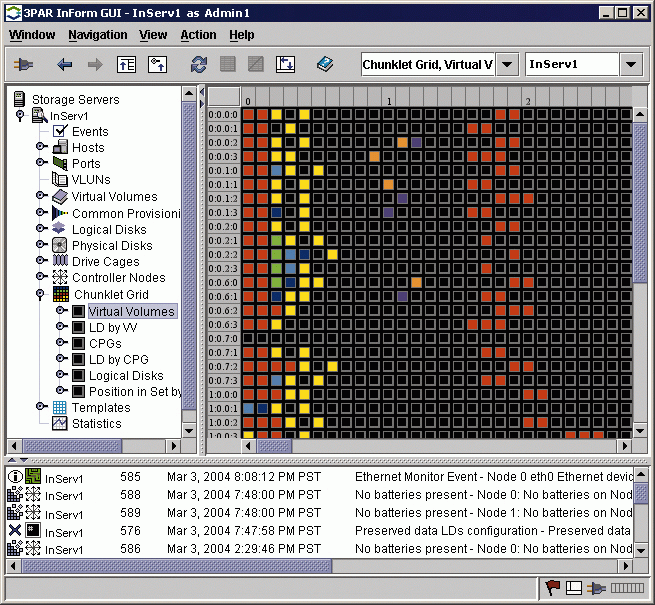
Task: Click the Statistics chart icon
Action: pos(60,423)
